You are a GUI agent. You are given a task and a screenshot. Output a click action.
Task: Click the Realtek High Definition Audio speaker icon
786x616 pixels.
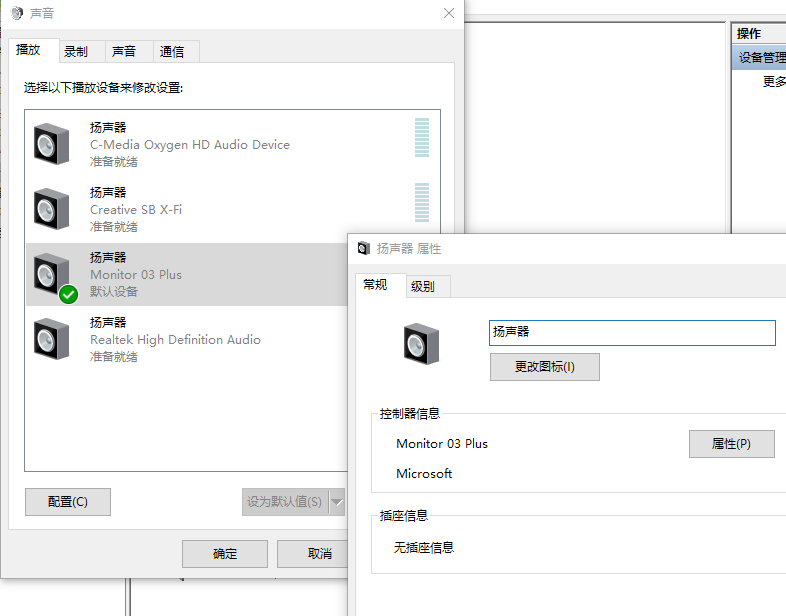tap(52, 339)
